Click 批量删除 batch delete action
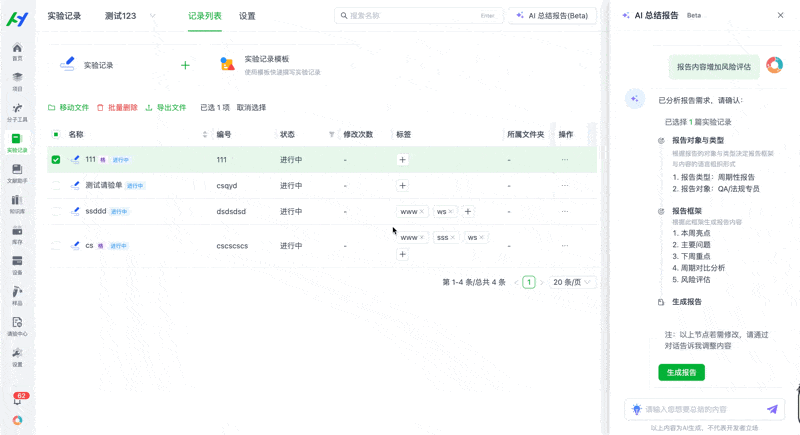This screenshot has height=435, width=800. point(117,108)
